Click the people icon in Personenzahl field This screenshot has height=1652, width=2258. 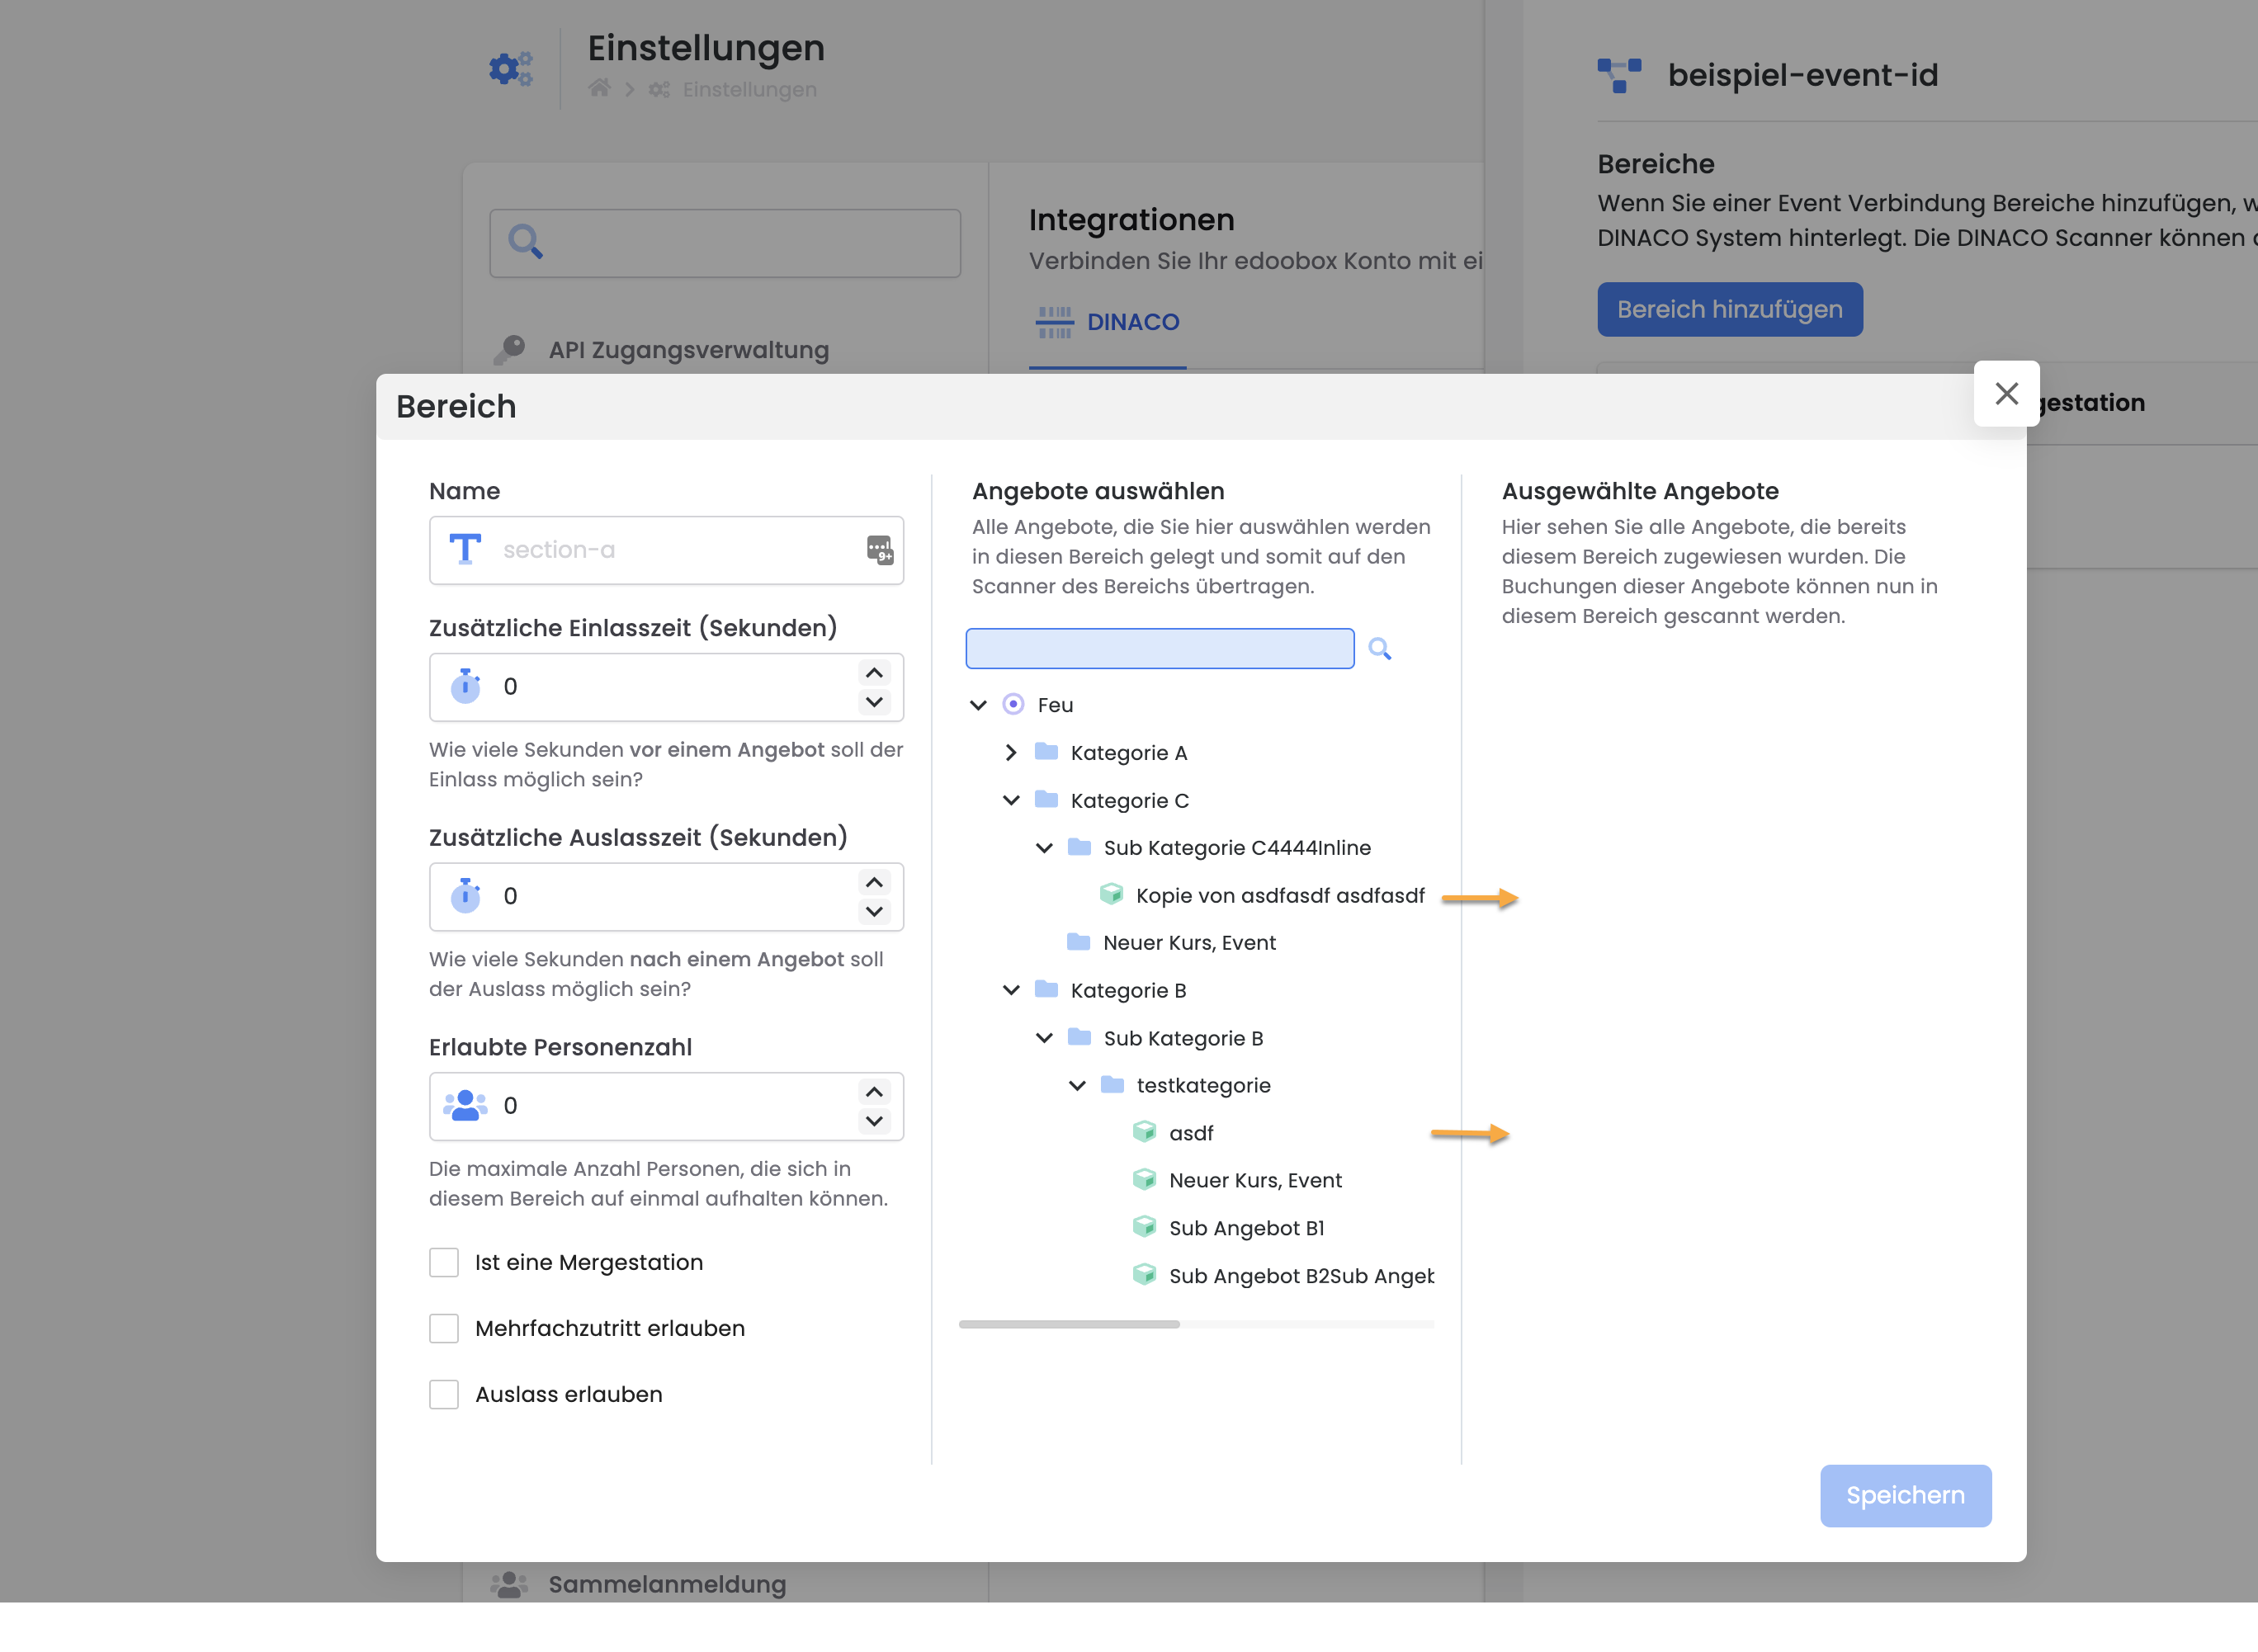tap(465, 1105)
